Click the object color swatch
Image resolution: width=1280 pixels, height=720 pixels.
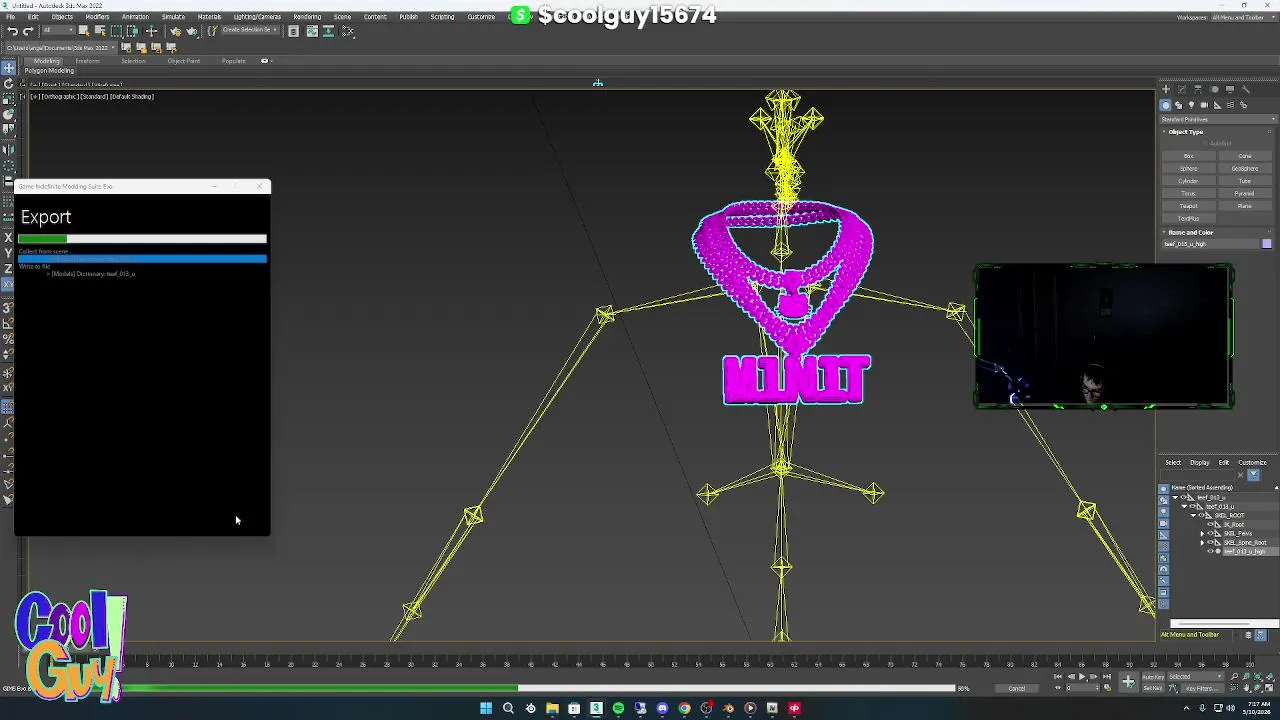1267,243
